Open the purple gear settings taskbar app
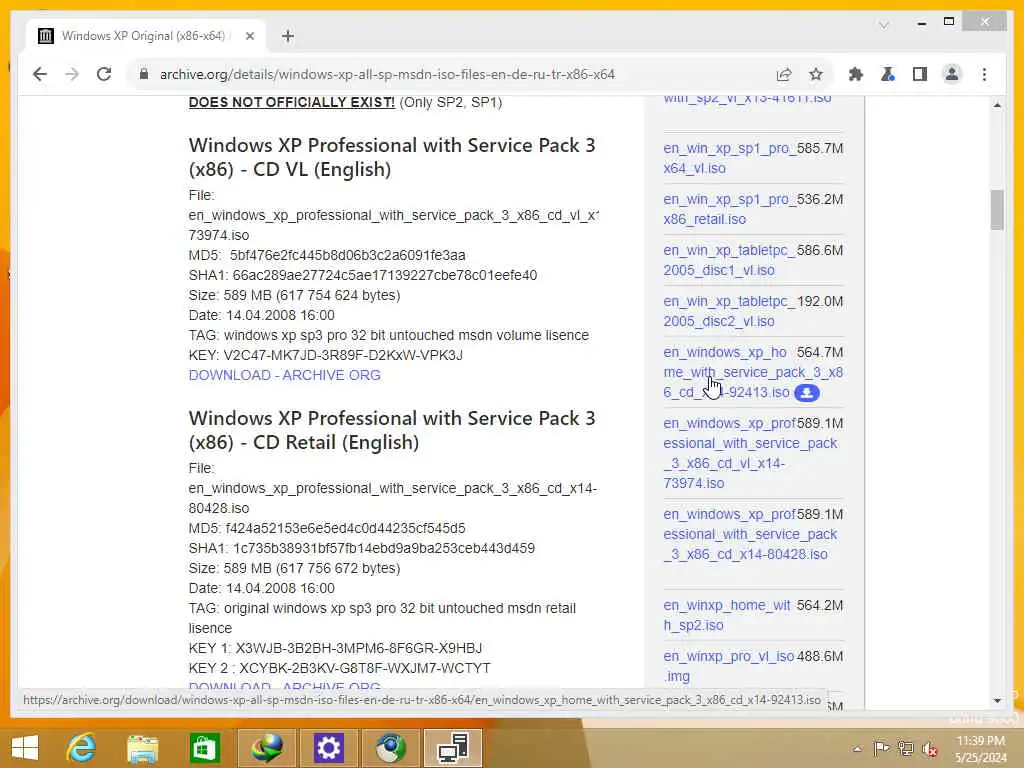This screenshot has width=1024, height=768. tap(328, 748)
